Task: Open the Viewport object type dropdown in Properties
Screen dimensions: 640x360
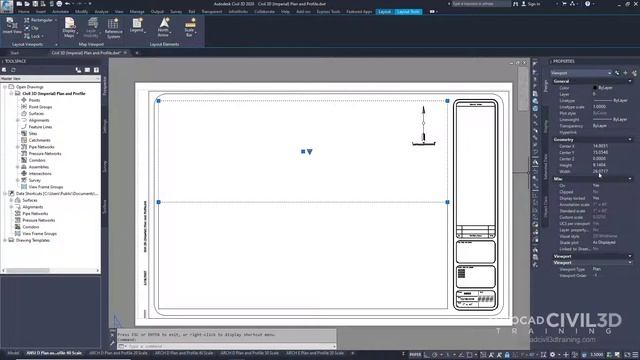Action: (x=581, y=73)
